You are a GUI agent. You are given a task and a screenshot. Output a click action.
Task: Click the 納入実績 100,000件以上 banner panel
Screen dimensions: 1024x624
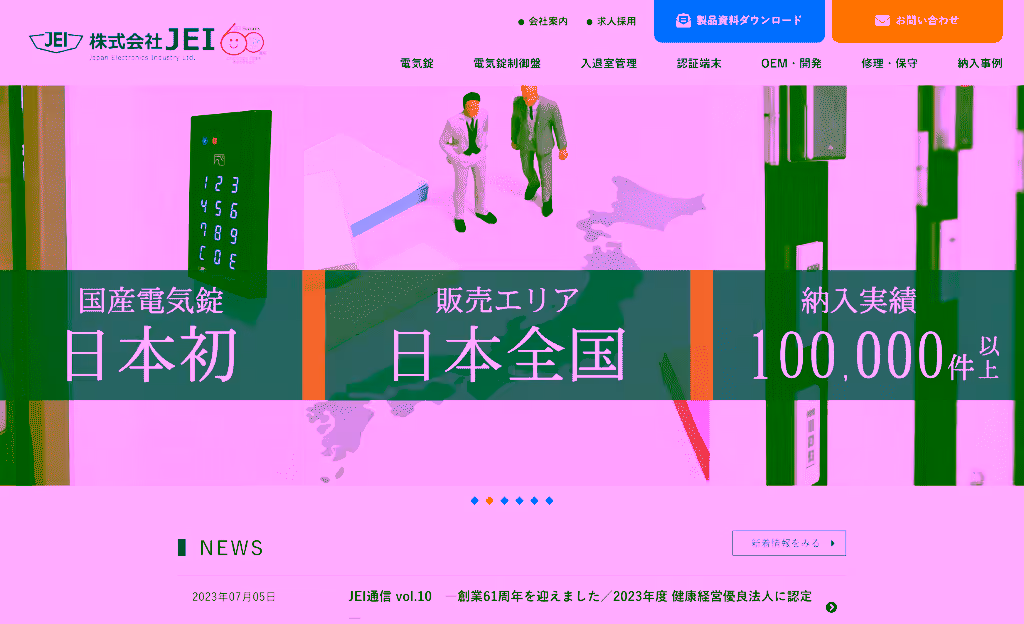pos(868,335)
